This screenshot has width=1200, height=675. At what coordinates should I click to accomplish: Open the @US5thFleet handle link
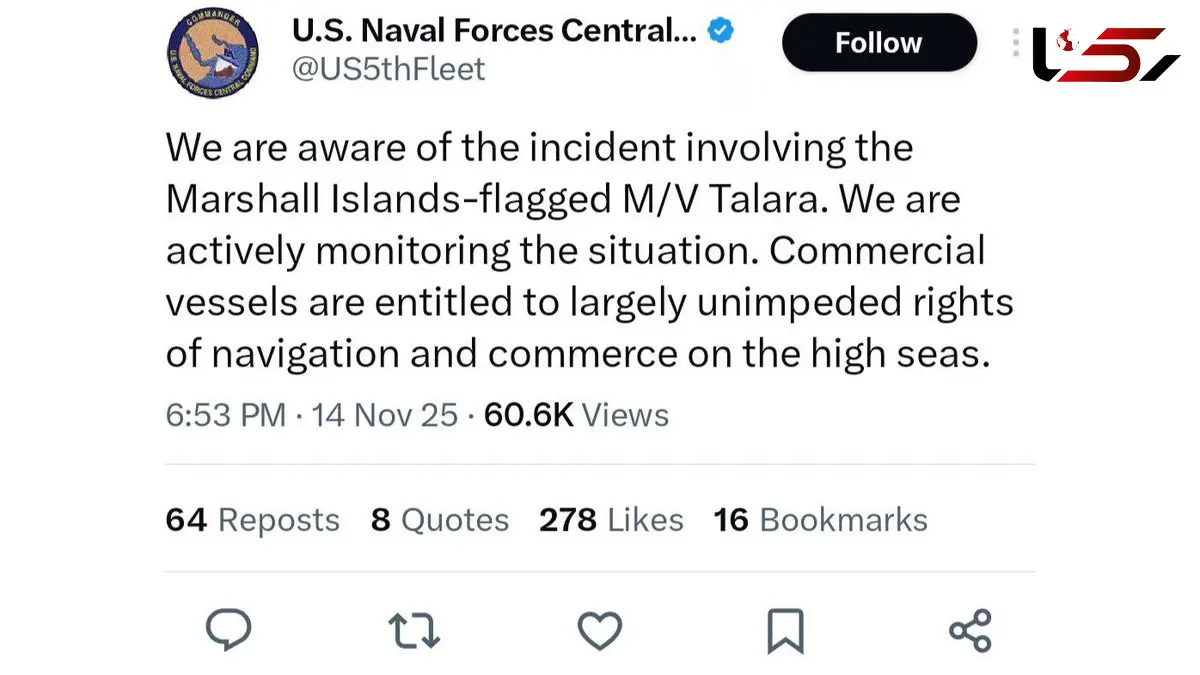[x=388, y=69]
